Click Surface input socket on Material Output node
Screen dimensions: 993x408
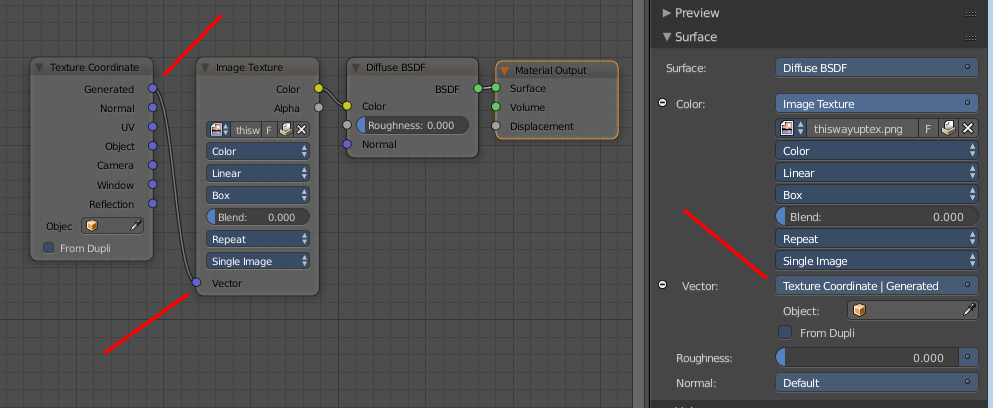pyautogui.click(x=496, y=87)
